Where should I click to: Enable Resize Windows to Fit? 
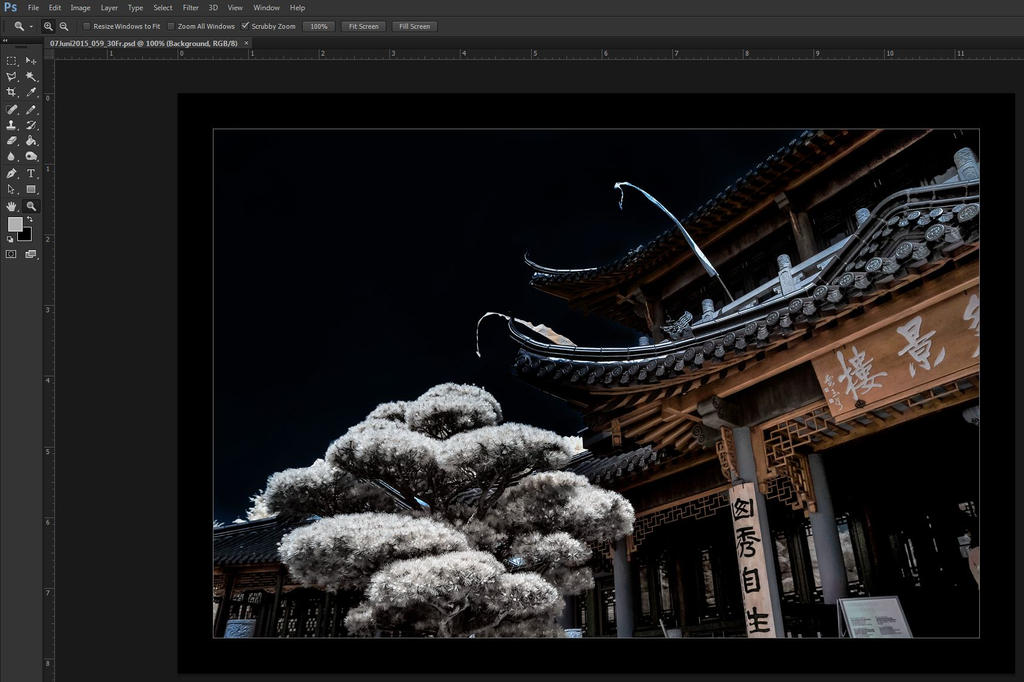coord(86,26)
